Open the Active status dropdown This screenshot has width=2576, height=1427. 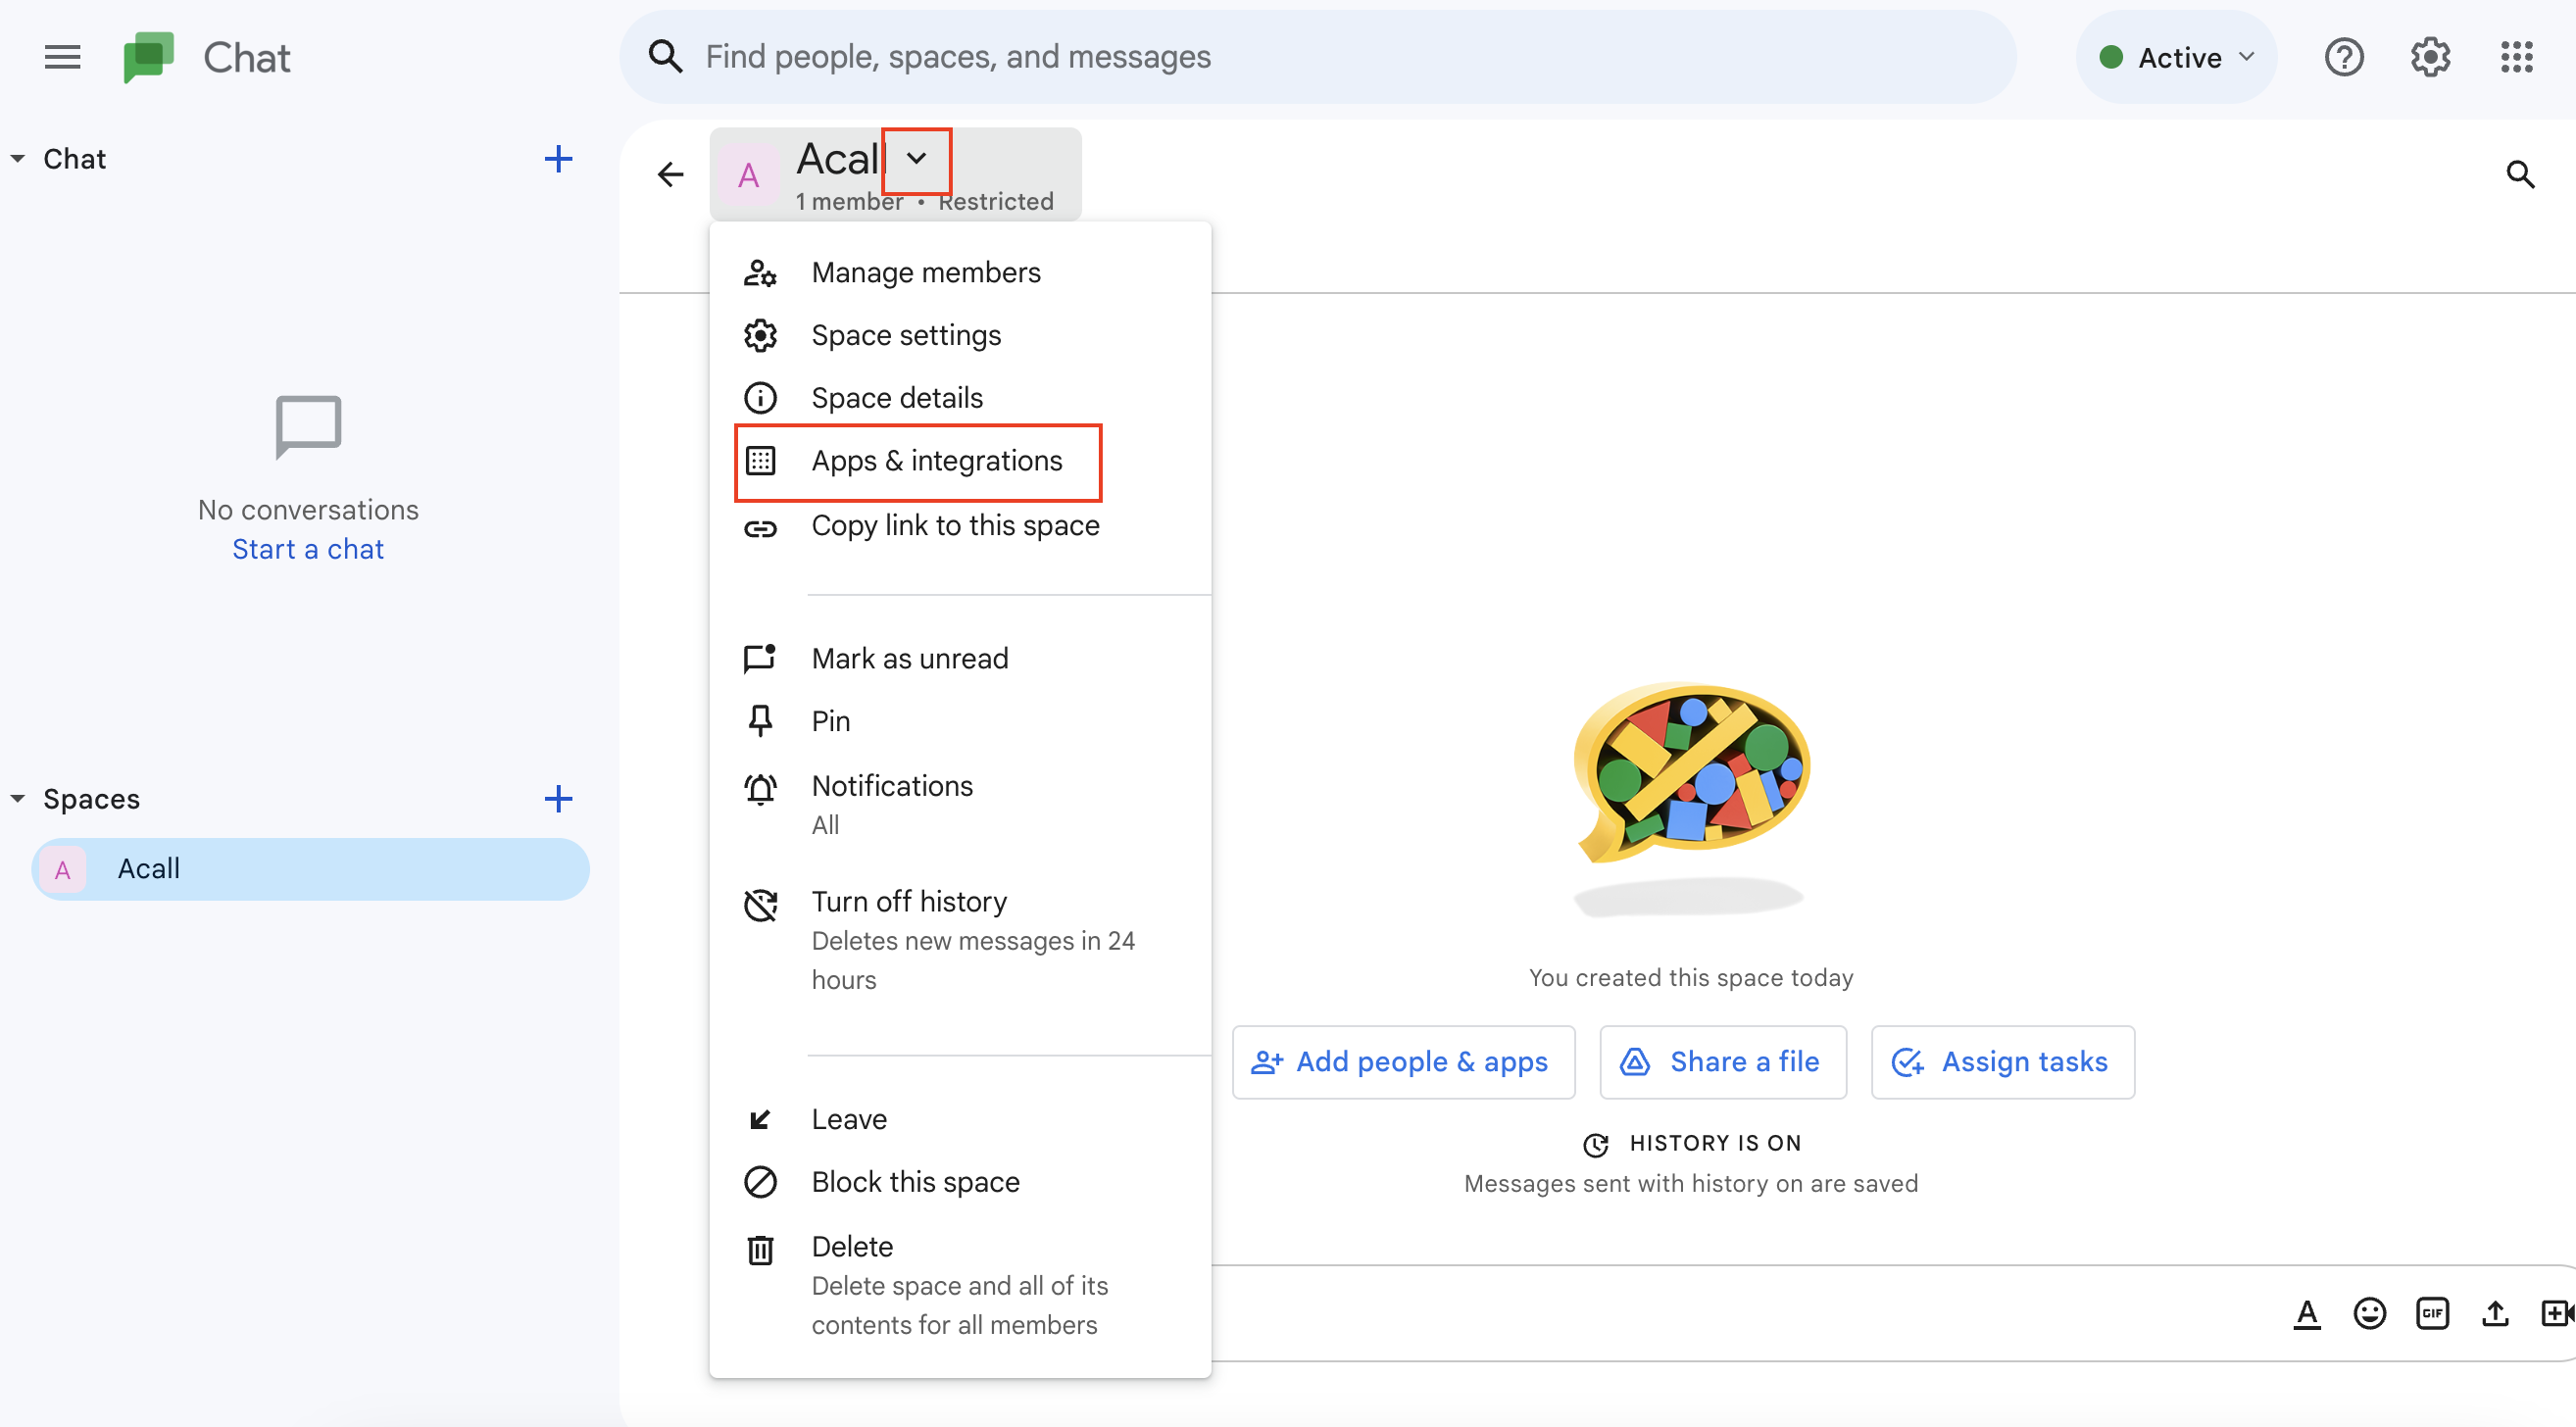(2176, 57)
